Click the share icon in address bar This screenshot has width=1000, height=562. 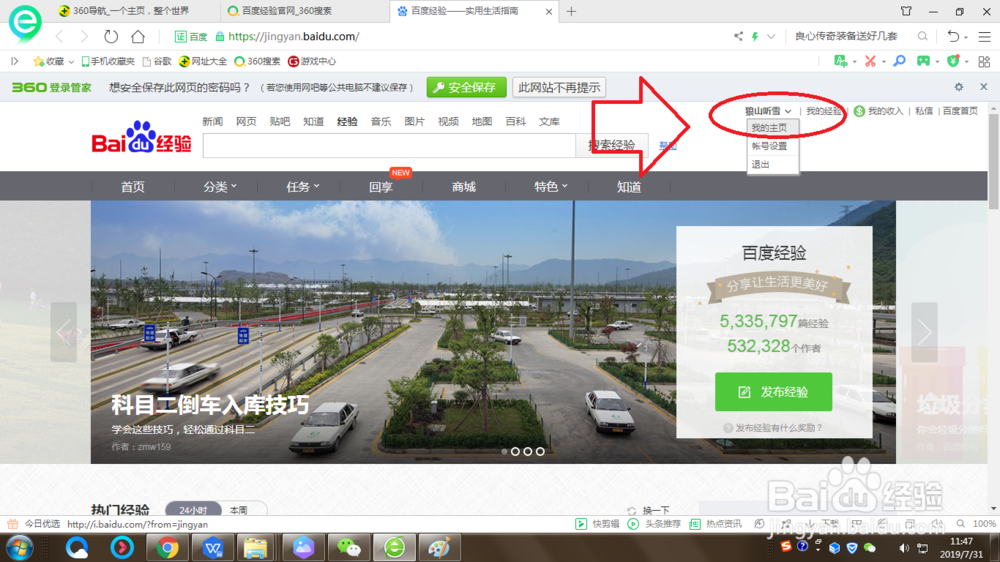[738, 36]
